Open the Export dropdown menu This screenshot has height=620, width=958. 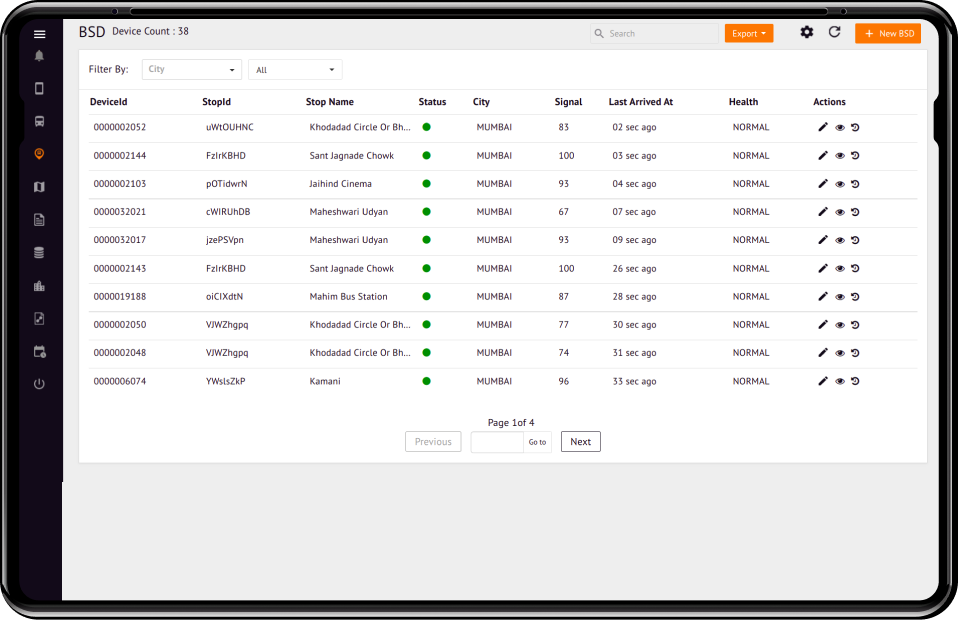coord(749,34)
